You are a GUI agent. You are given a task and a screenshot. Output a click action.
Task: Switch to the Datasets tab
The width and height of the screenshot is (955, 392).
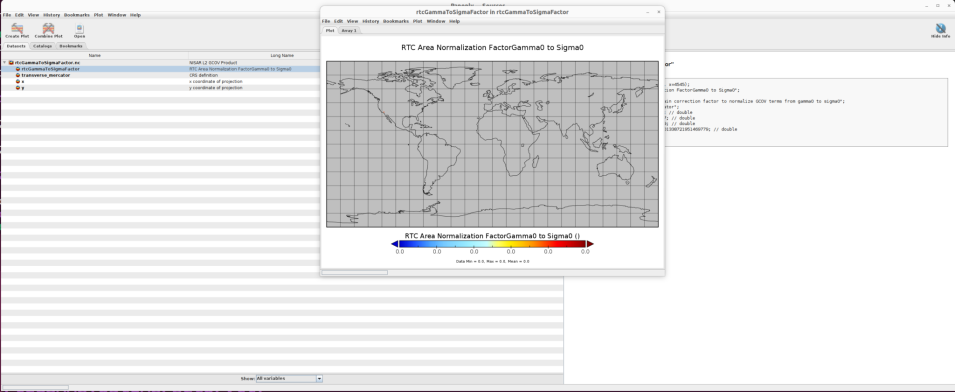16,46
